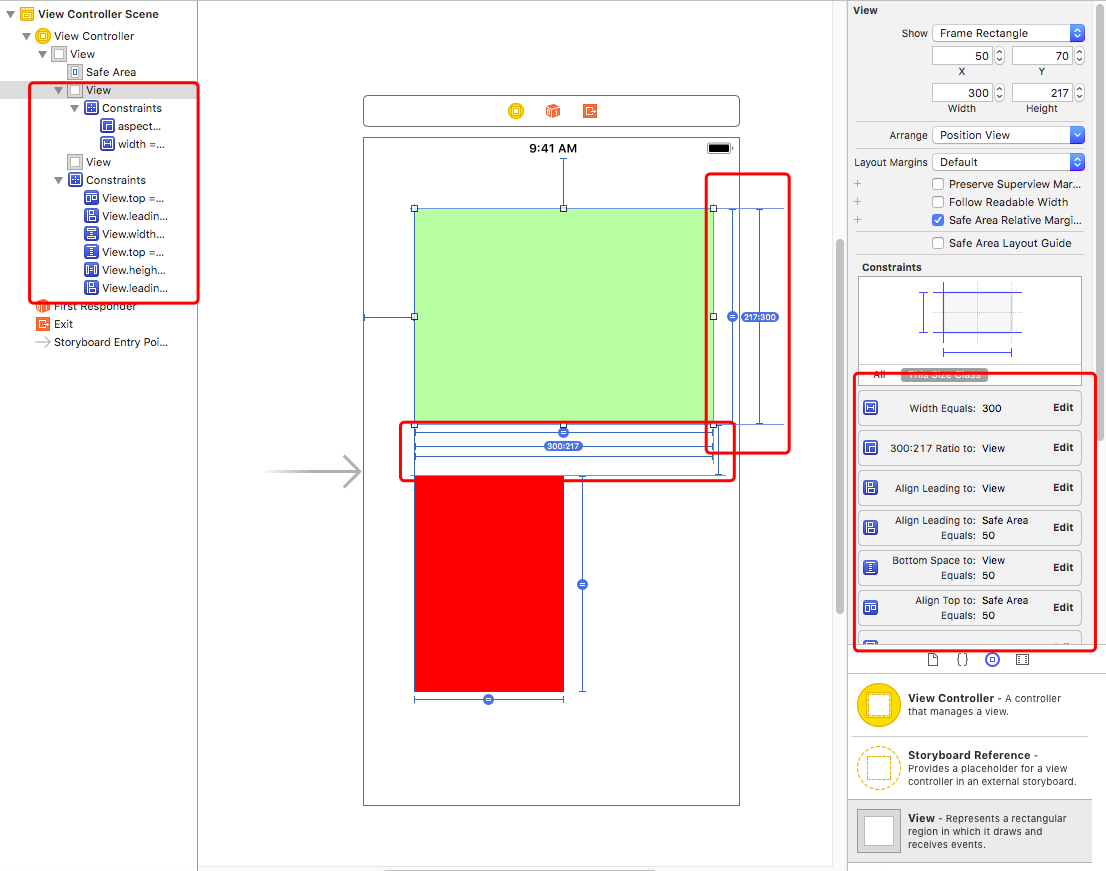Viewport: 1106px width, 871px height.
Task: Pick View Controller object in library
Action: [x=970, y=705]
